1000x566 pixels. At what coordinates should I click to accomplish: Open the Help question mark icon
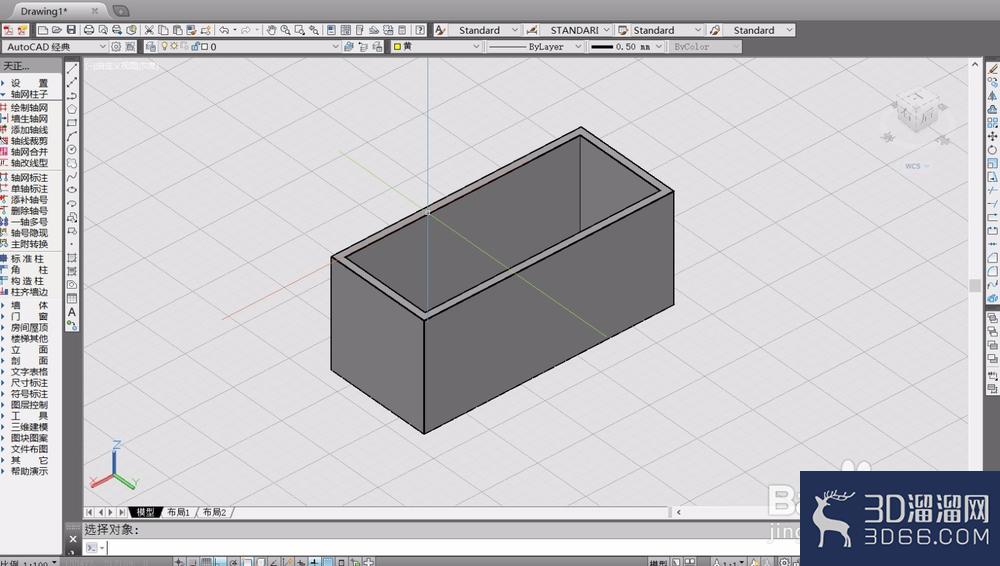(420, 30)
